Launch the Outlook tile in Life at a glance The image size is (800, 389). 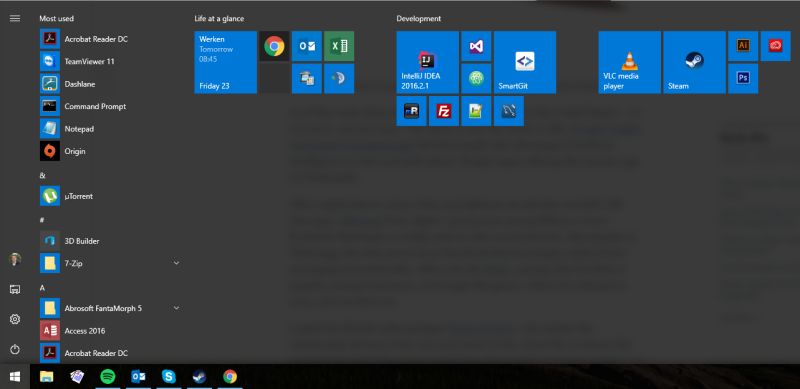pos(307,46)
